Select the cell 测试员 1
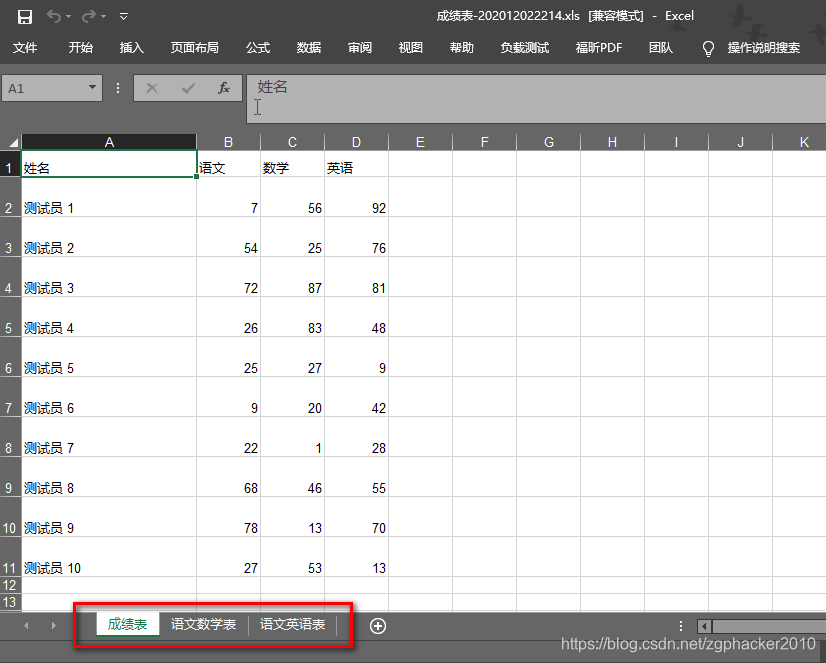This screenshot has height=663, width=826. coord(109,197)
